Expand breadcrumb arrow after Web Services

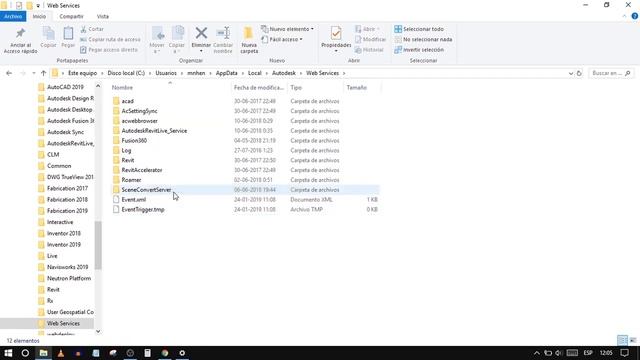click(344, 73)
